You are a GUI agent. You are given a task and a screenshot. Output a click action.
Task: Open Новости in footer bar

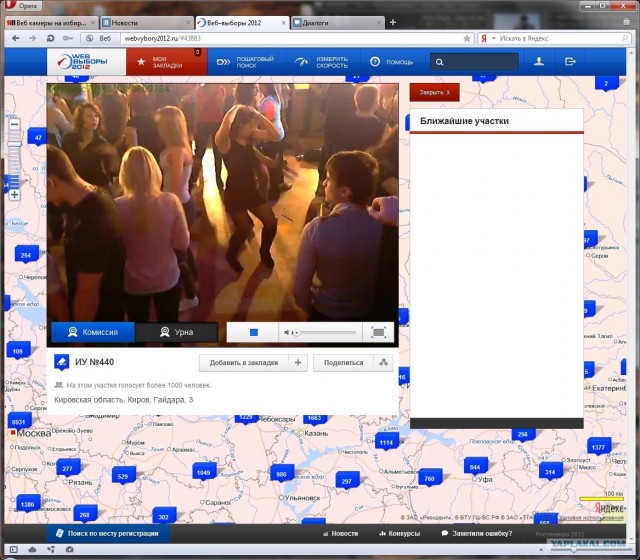click(x=340, y=533)
